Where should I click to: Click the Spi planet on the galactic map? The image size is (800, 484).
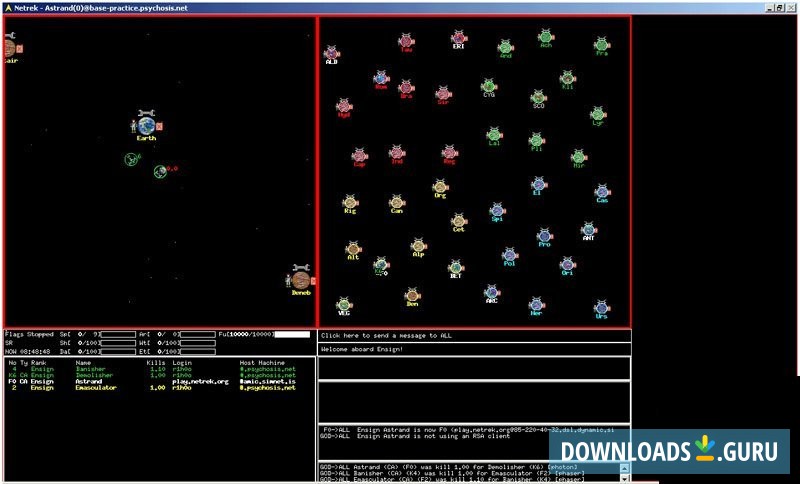497,210
